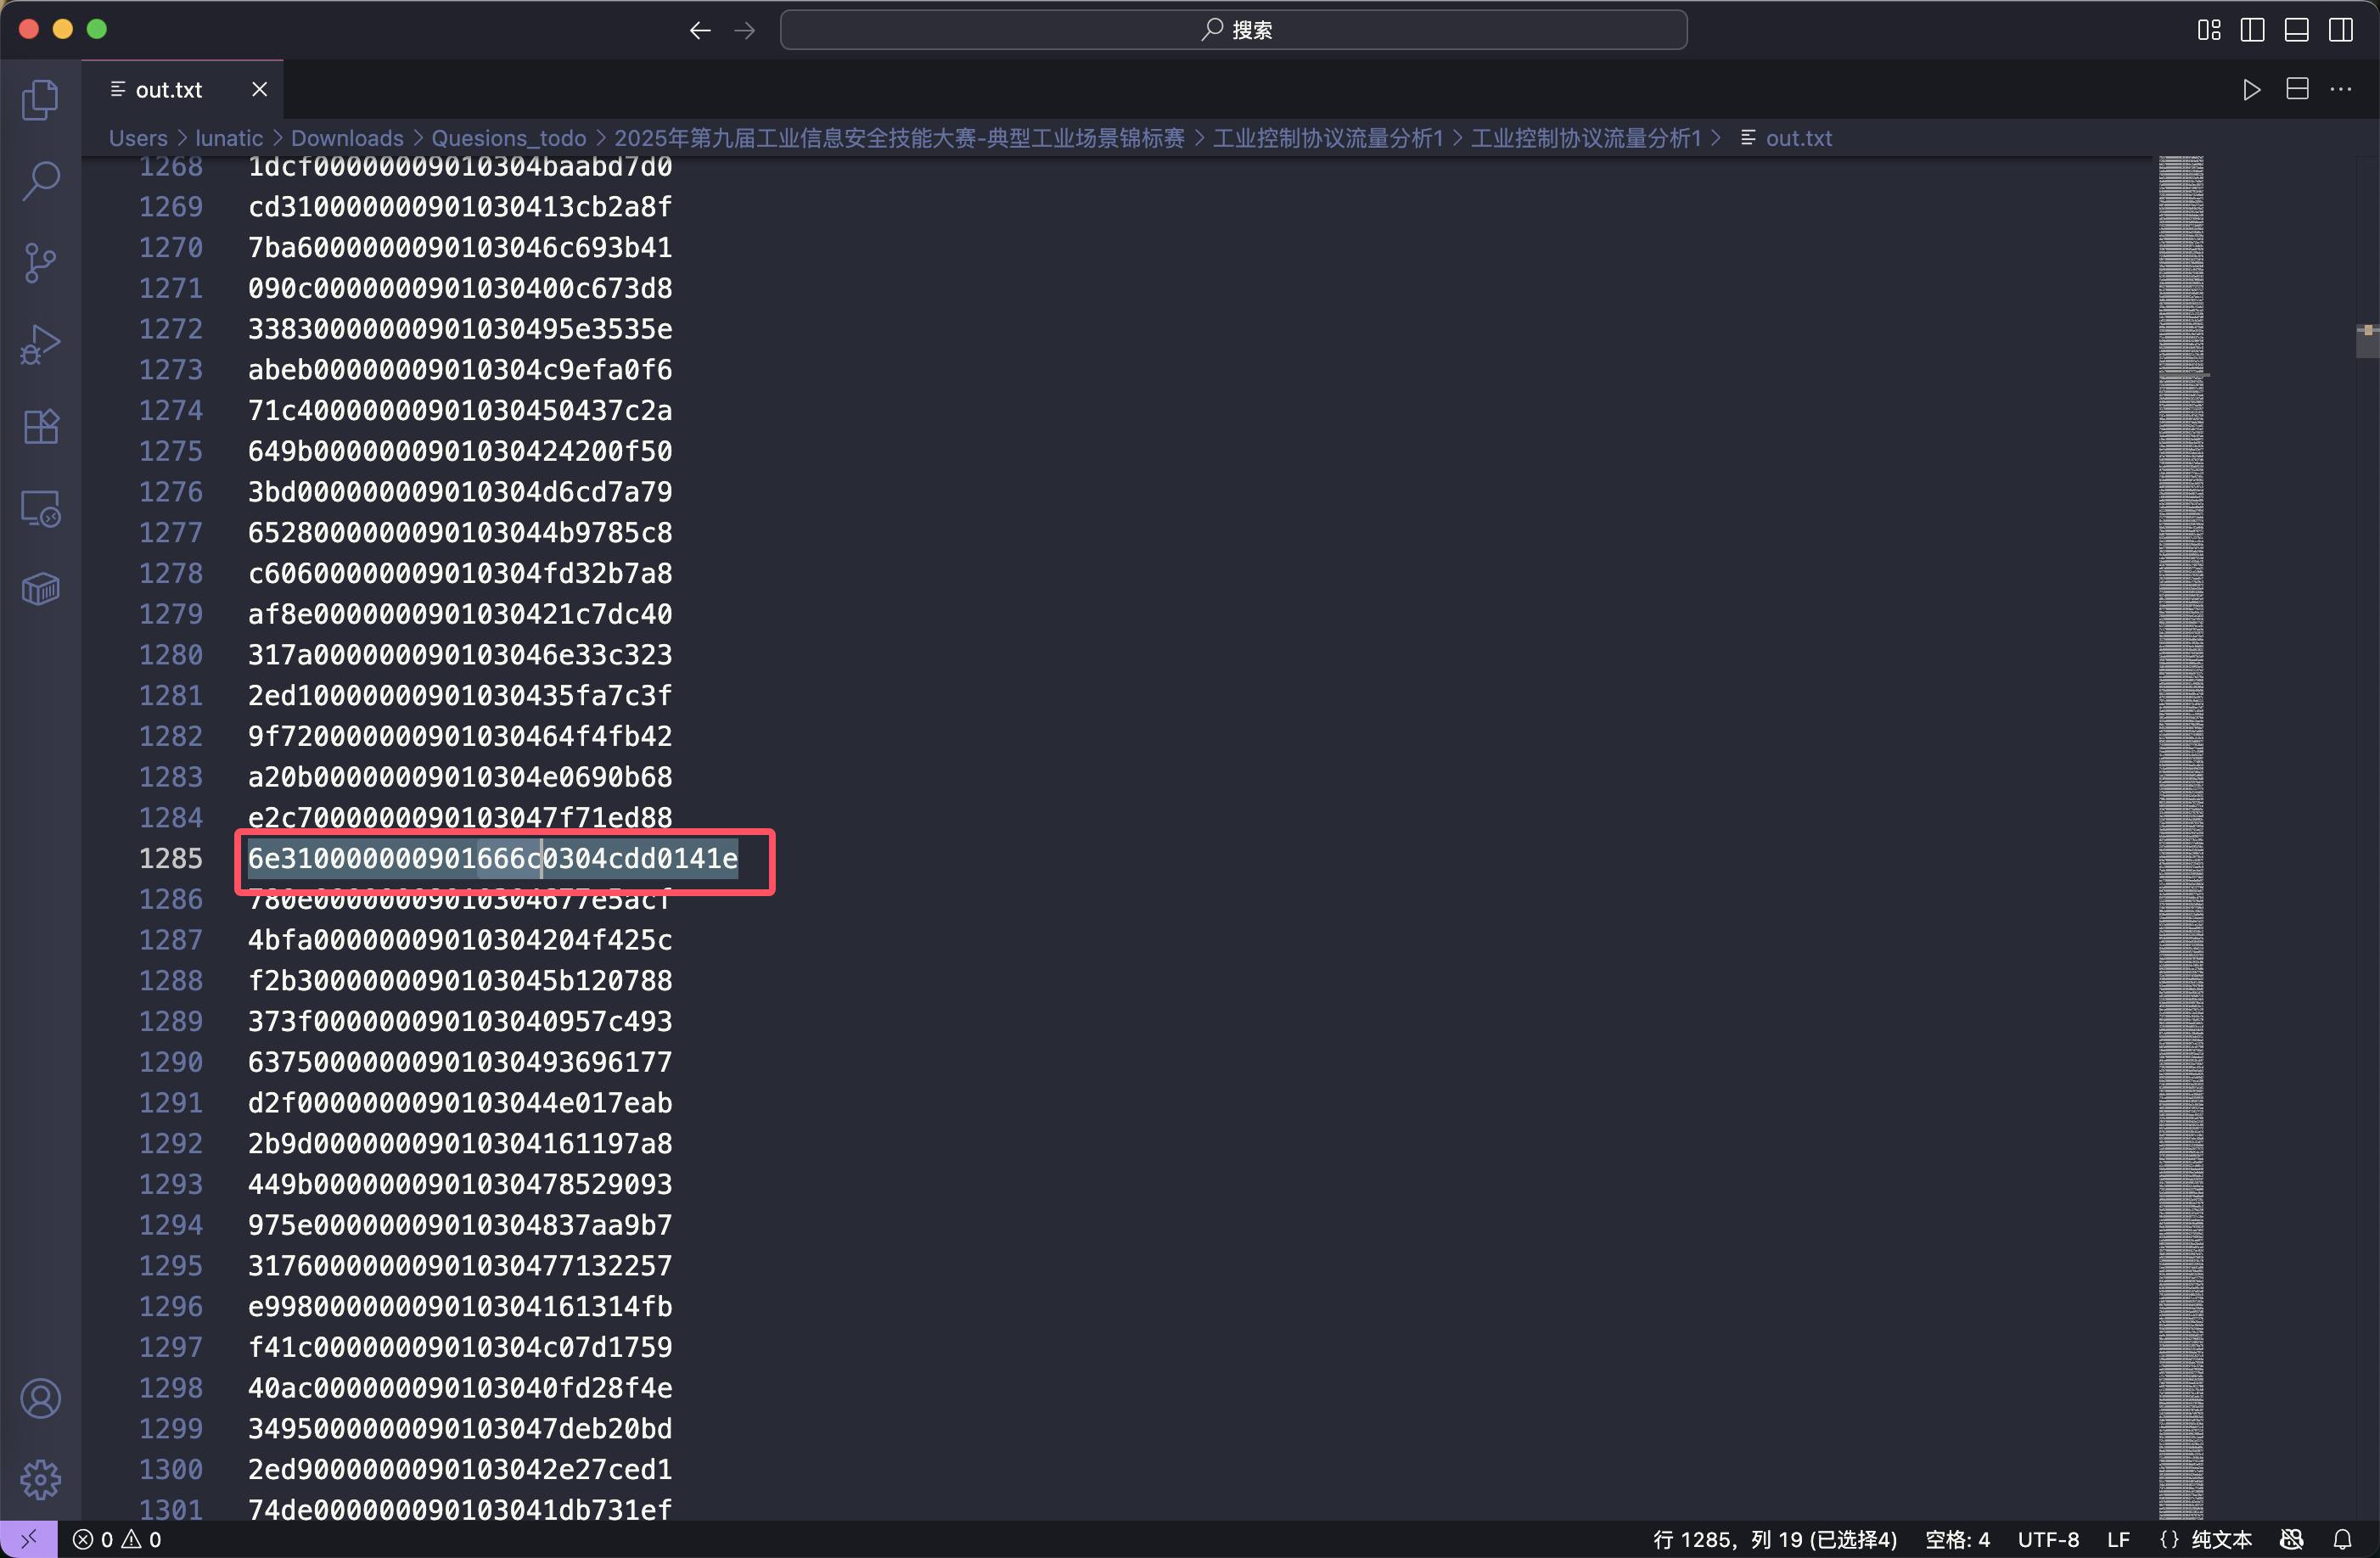Open the second 工业控制协议流量分析1 breadcrumb

[x=1586, y=138]
